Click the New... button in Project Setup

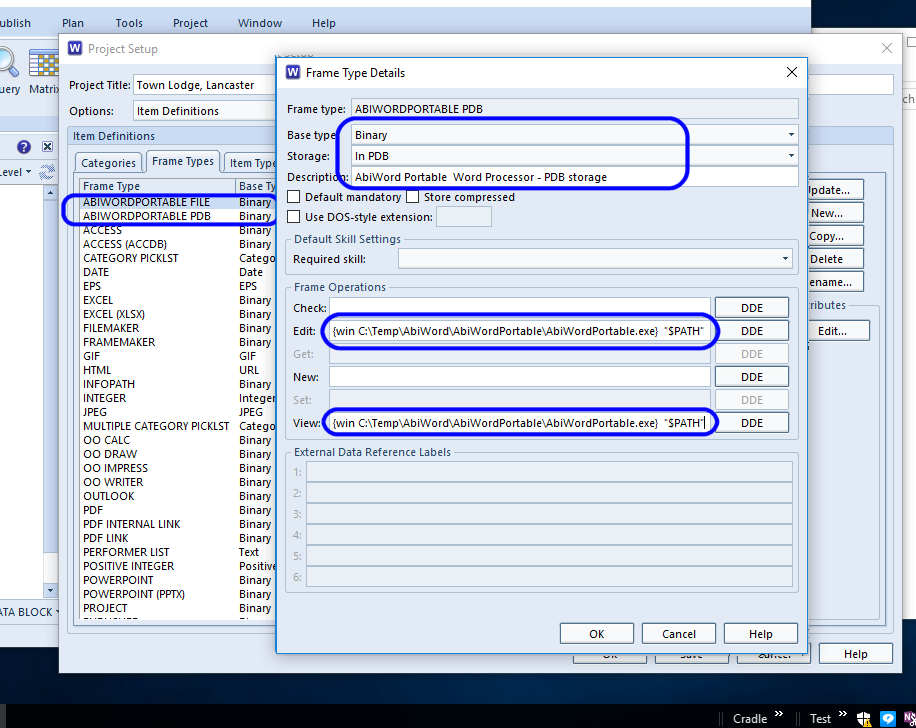point(835,213)
